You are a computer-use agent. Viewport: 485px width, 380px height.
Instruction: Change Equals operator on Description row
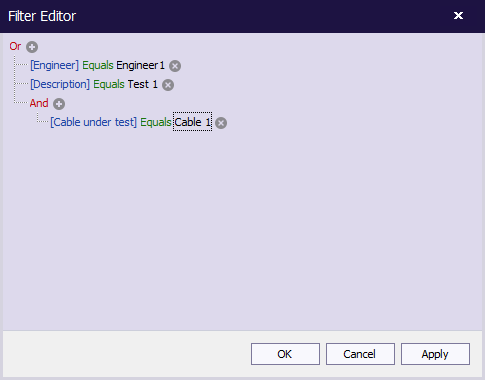[x=109, y=84]
